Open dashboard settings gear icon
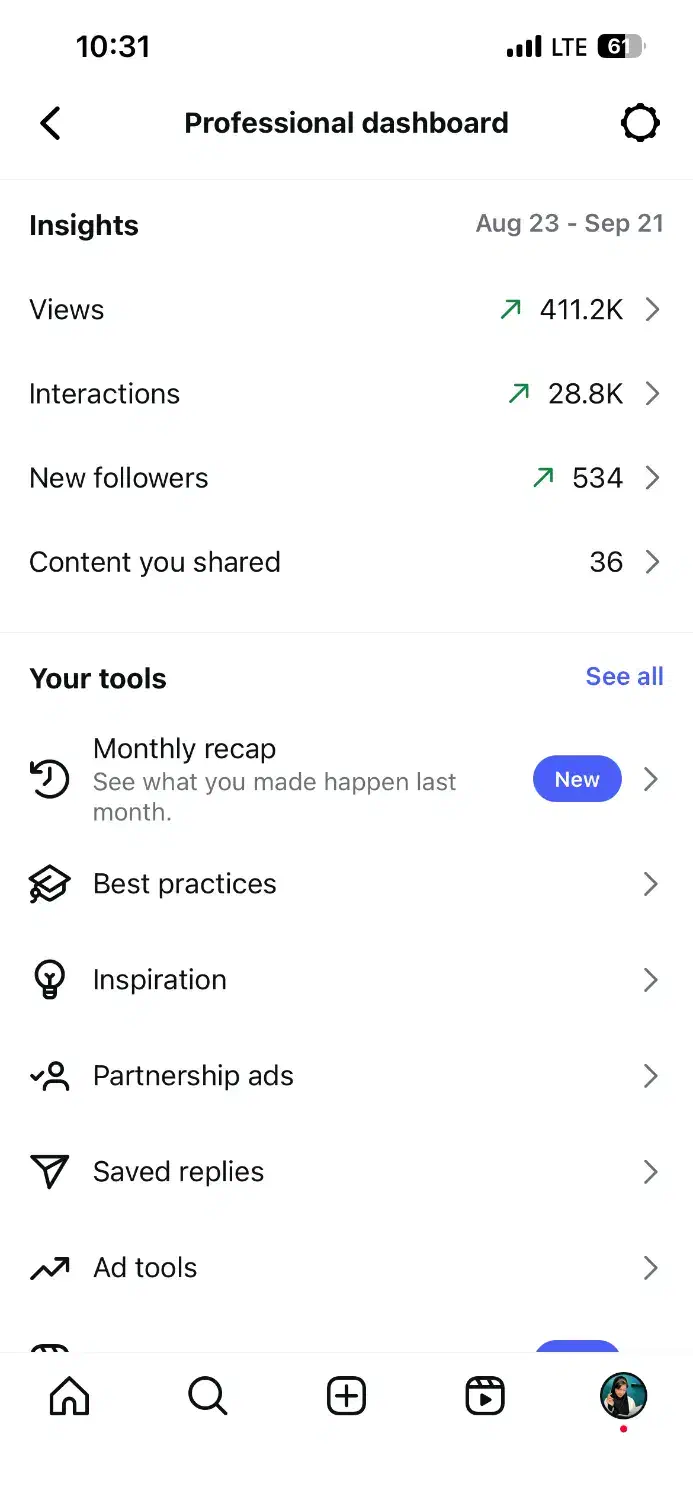 (640, 124)
